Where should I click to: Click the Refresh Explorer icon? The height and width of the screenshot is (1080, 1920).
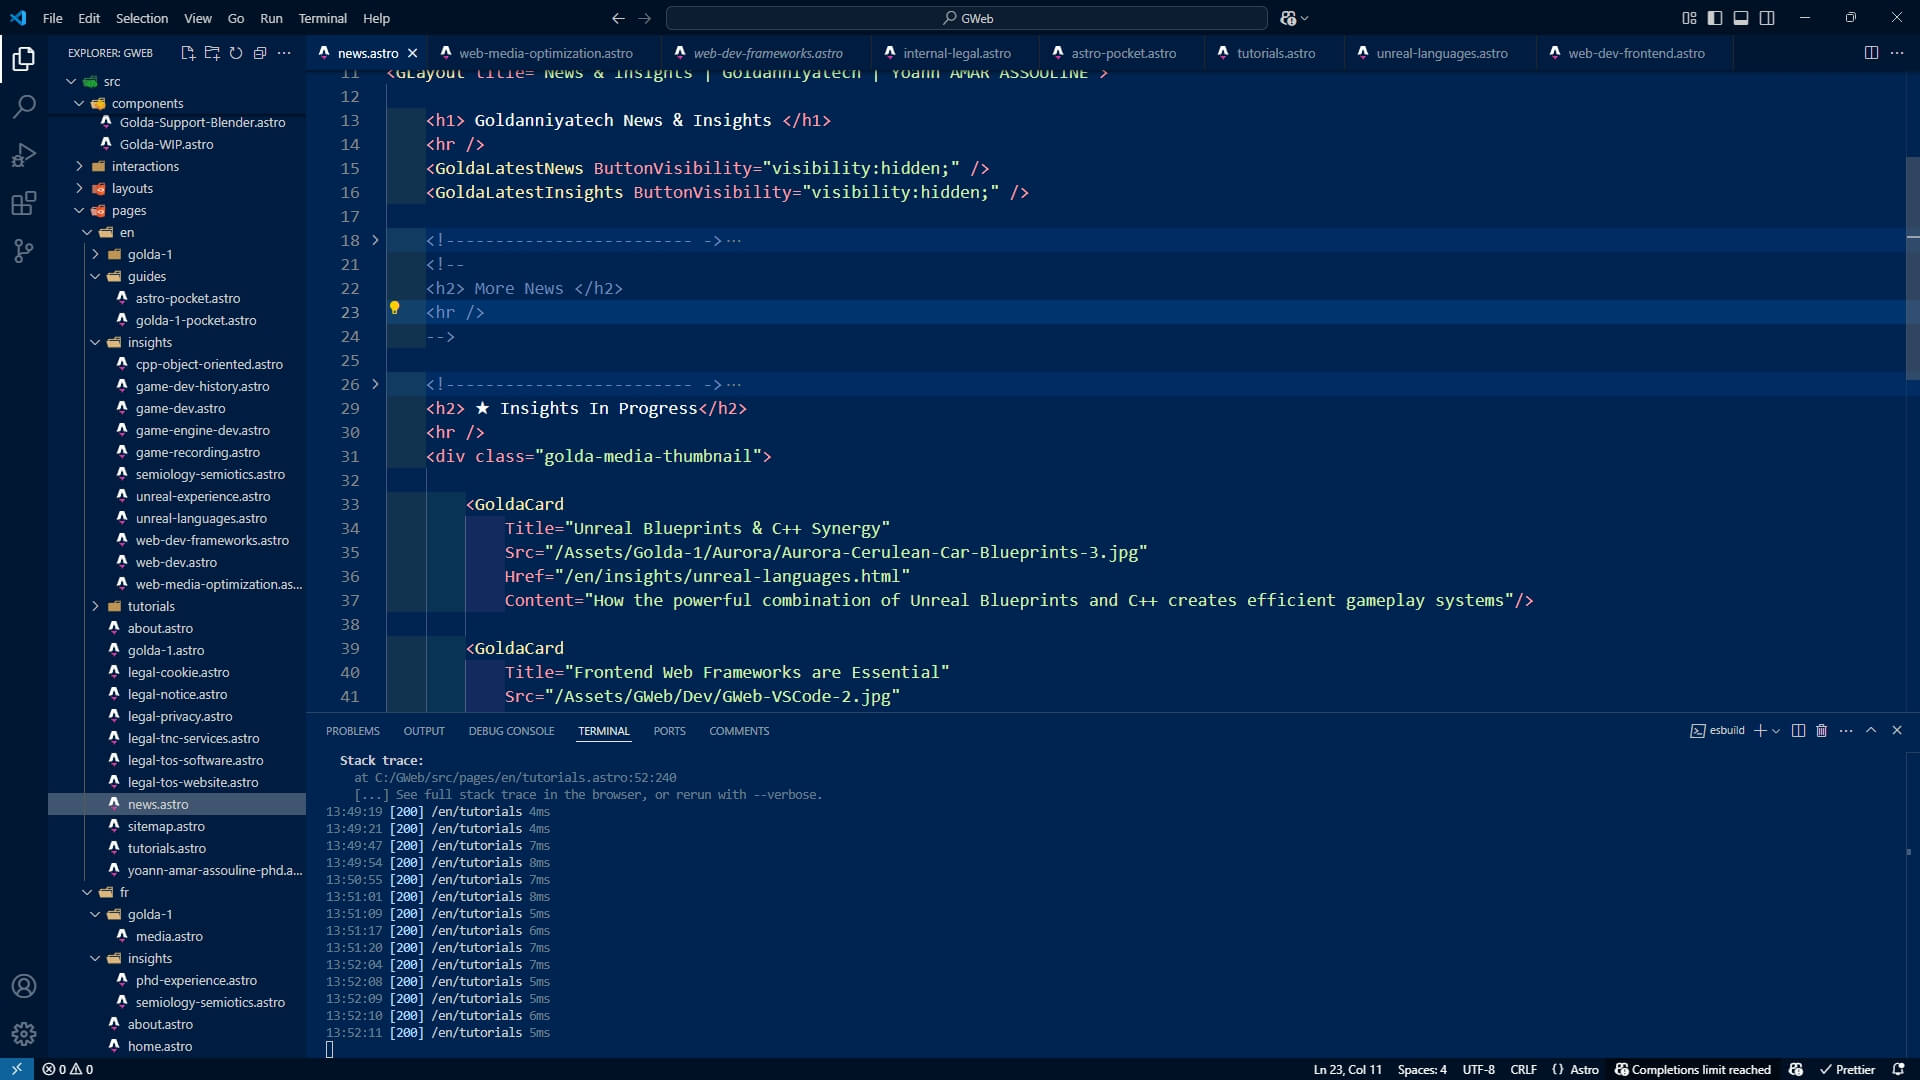click(x=236, y=53)
